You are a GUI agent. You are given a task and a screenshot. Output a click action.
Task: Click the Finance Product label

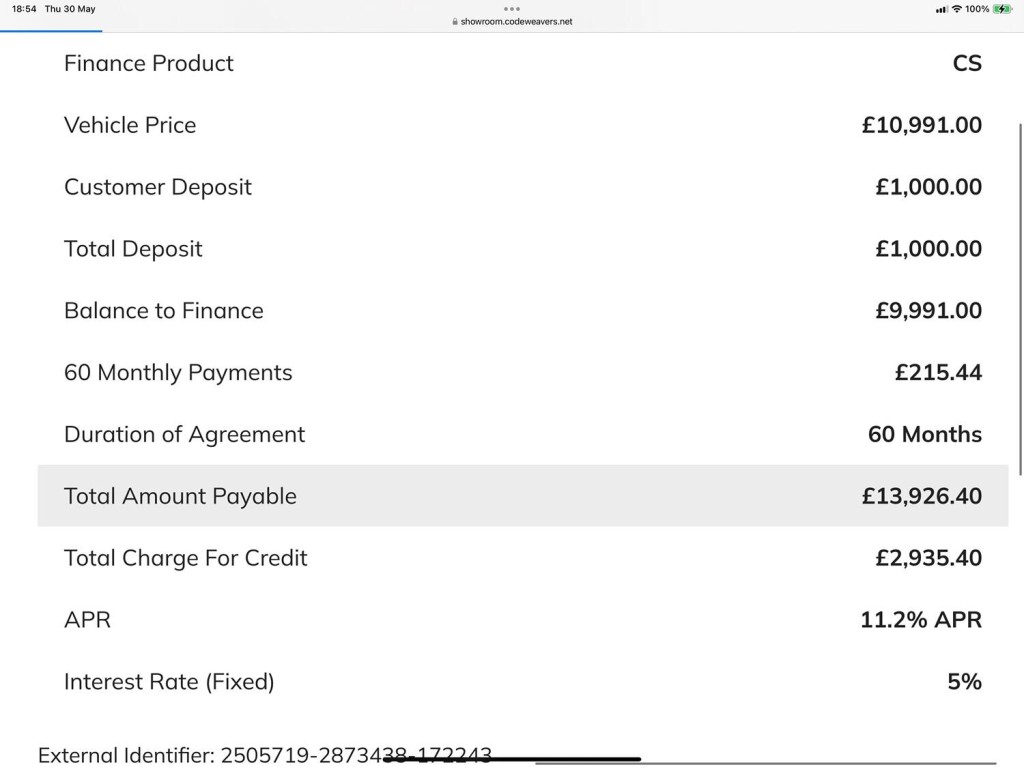[149, 63]
